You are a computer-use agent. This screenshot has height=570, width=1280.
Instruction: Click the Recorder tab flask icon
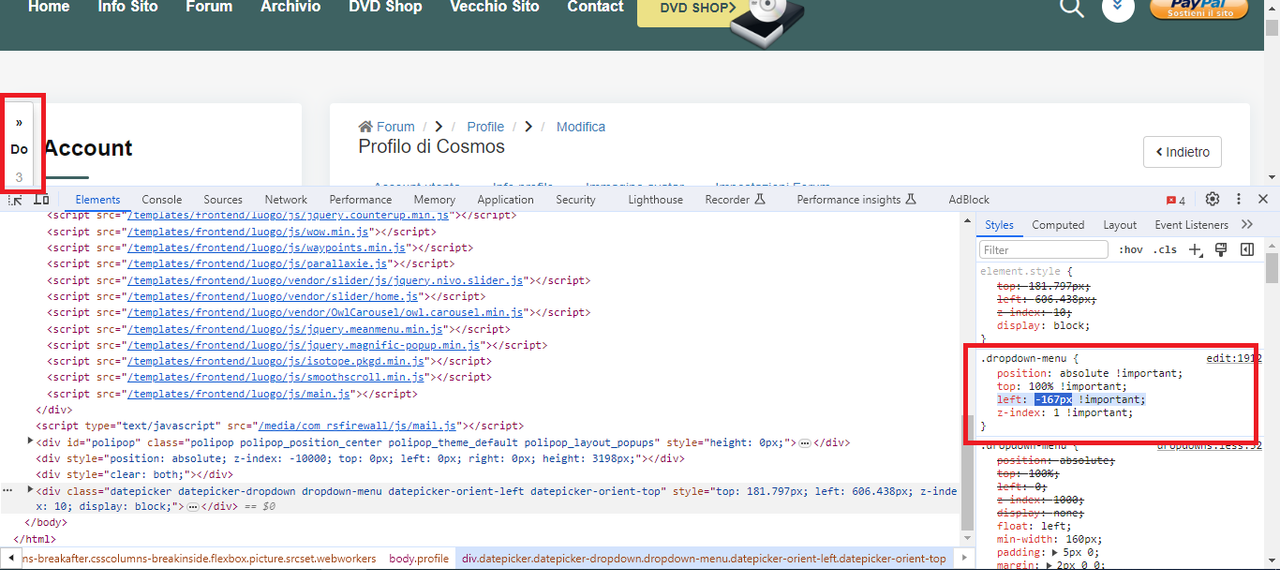click(x=760, y=199)
